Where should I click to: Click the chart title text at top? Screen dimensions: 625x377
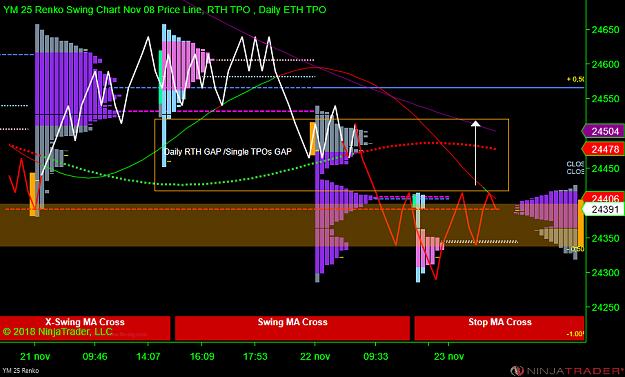coord(164,10)
